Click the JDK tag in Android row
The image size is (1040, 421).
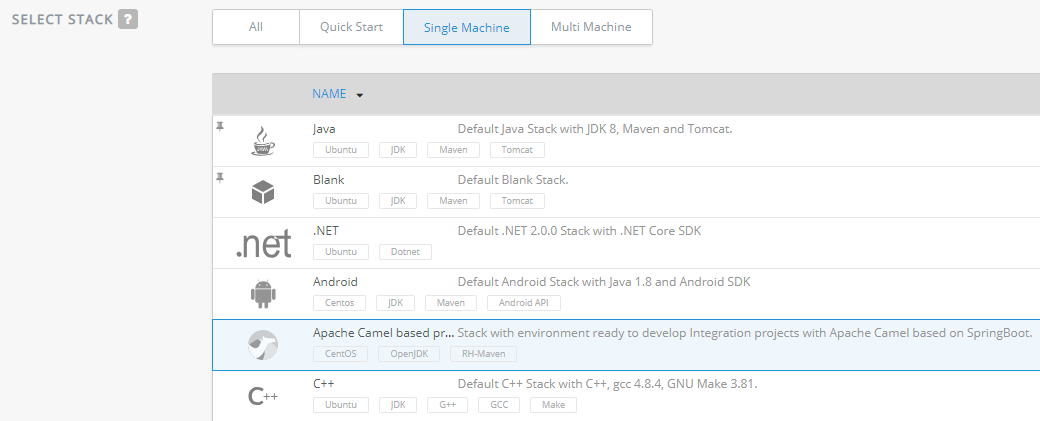395,303
